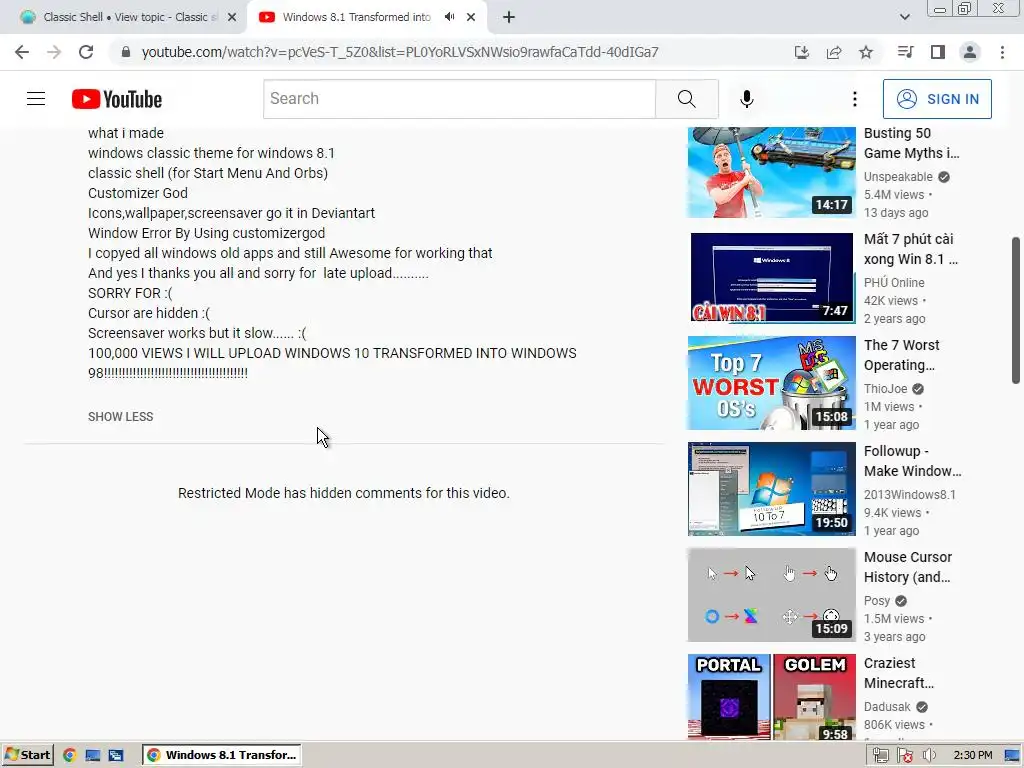The height and width of the screenshot is (768, 1024).
Task: Open Chrome three-dot menu
Action: coord(1002,52)
